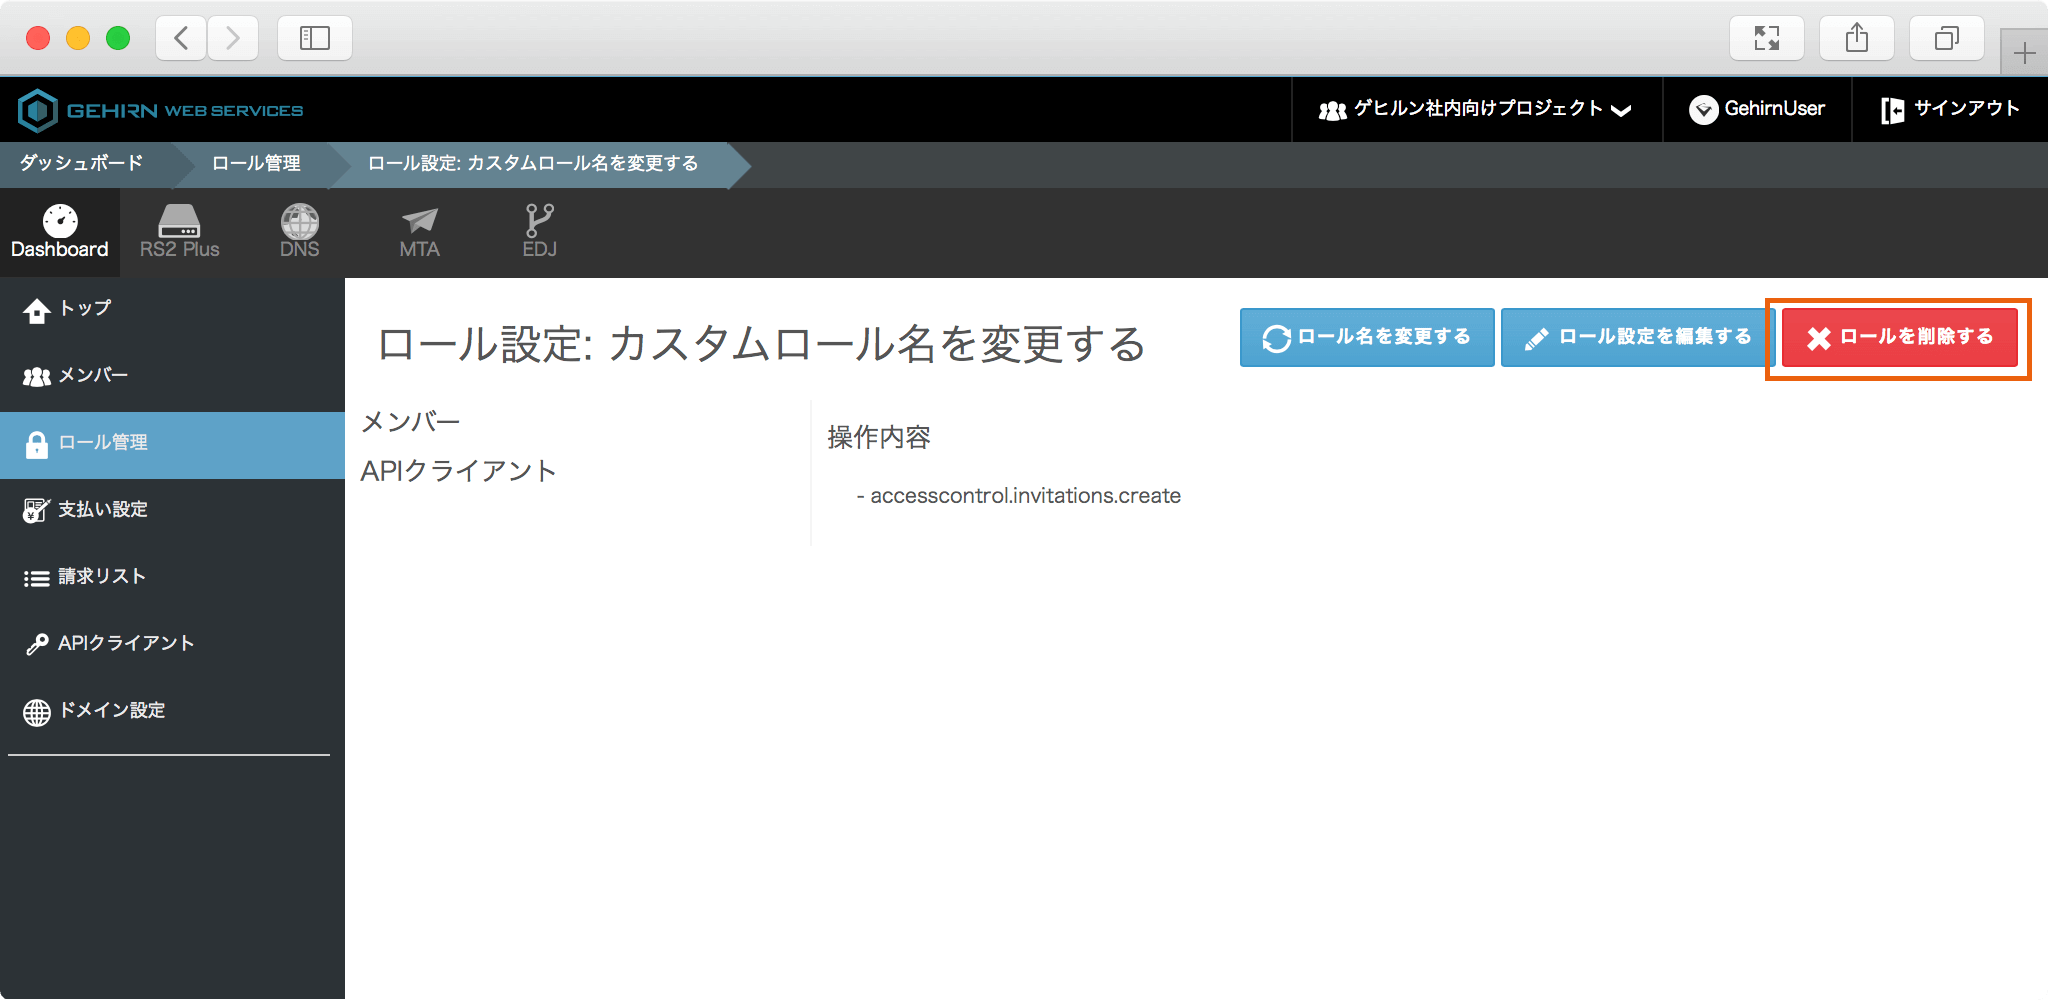The height and width of the screenshot is (1000, 2048).
Task: Click the Gehirn Web Services logo
Action: (x=161, y=110)
